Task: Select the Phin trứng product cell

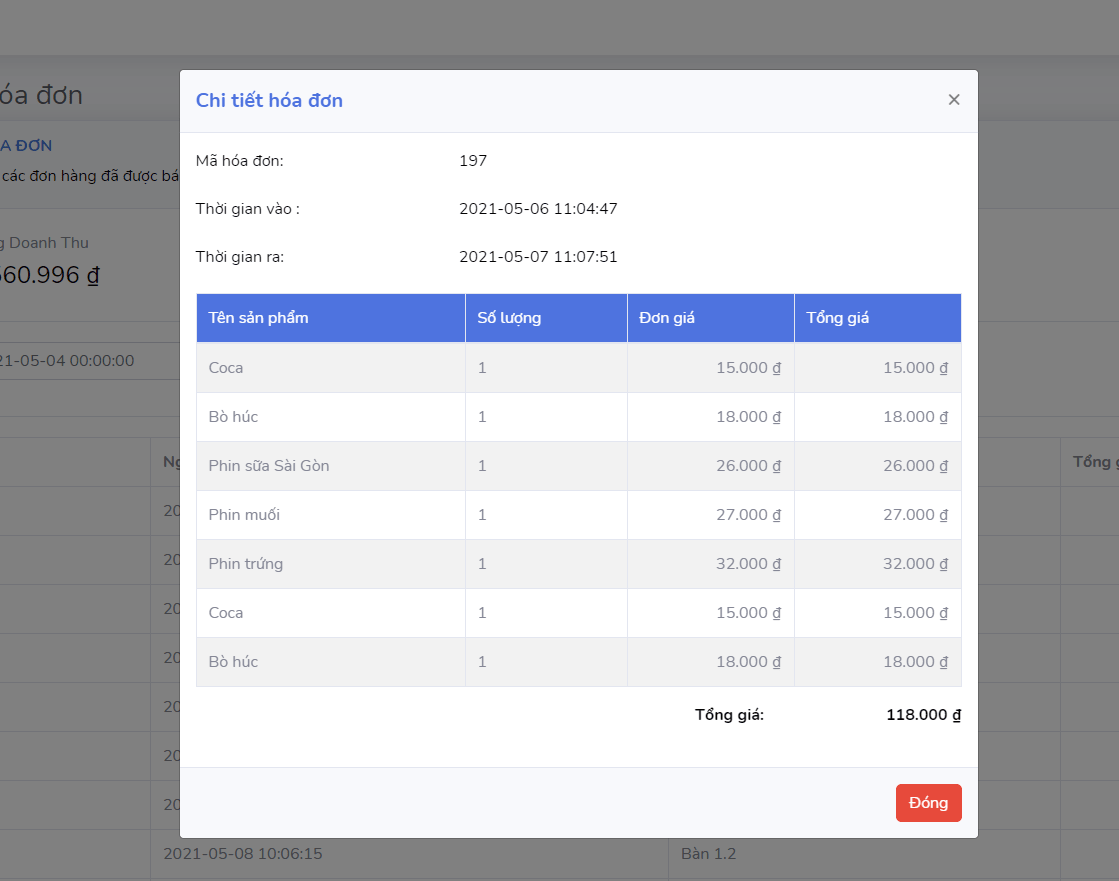Action: (331, 564)
